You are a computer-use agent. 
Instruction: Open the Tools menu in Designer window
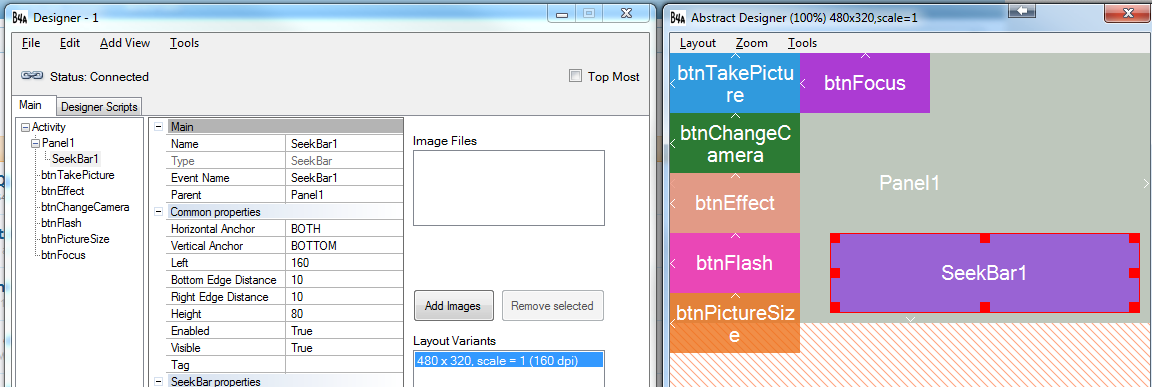click(184, 43)
